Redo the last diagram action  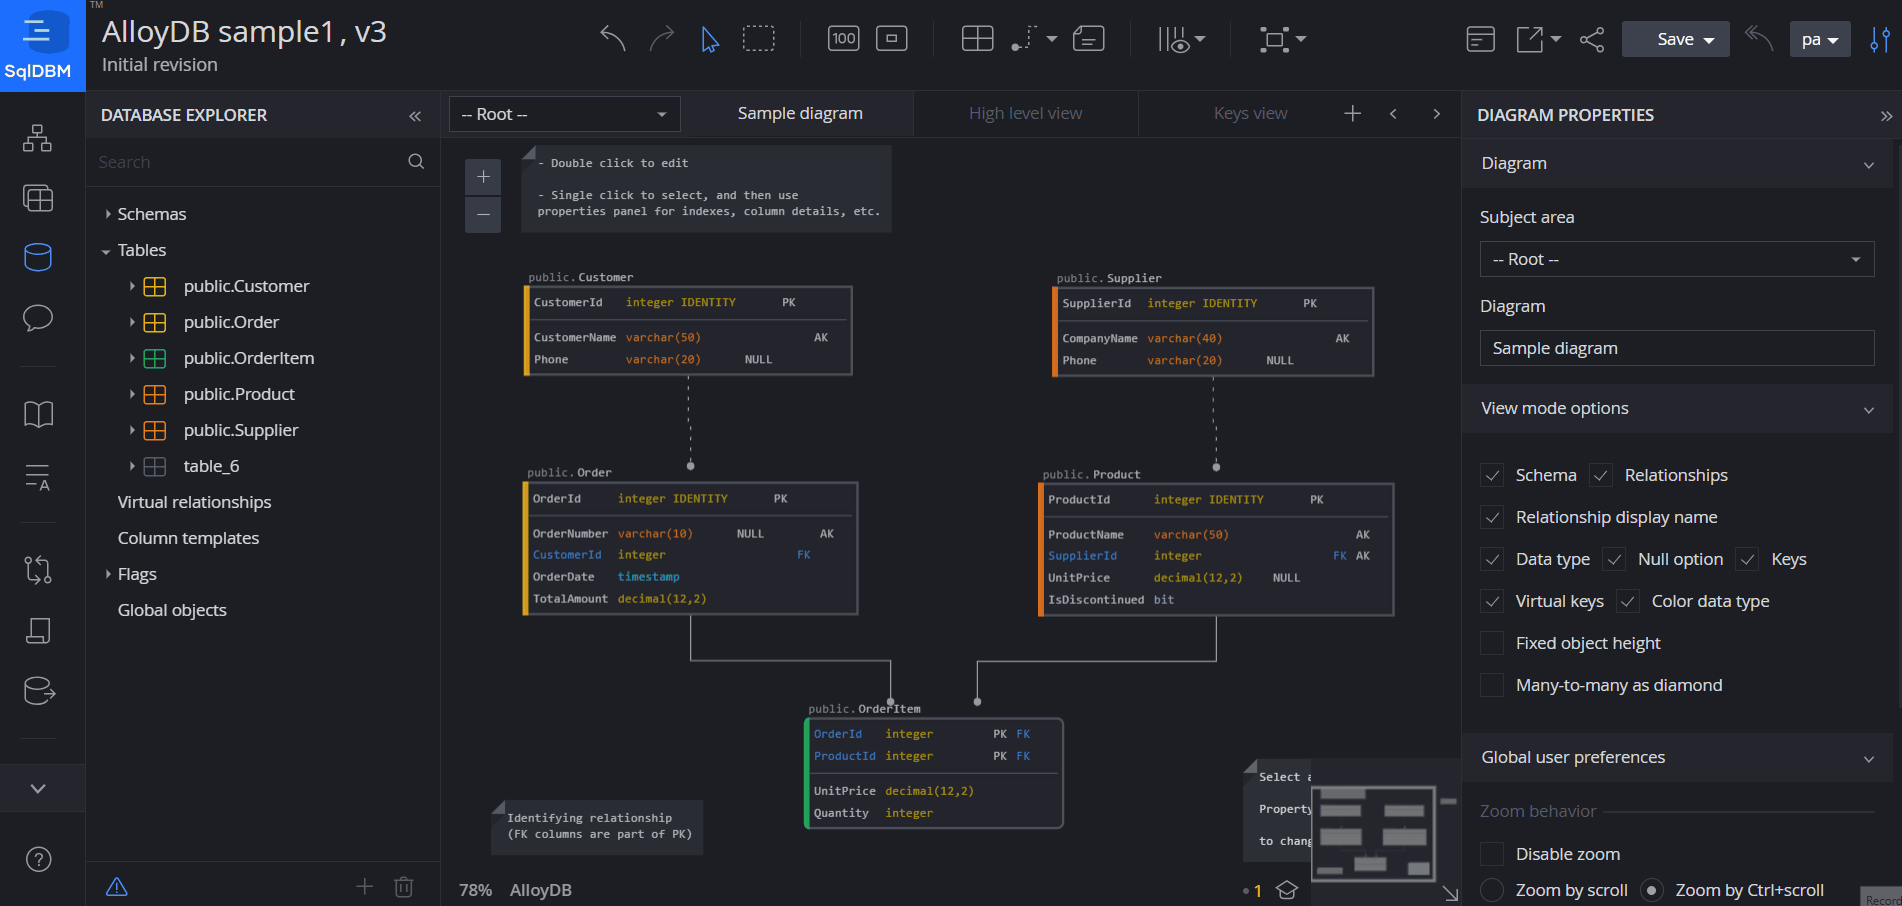click(x=661, y=39)
